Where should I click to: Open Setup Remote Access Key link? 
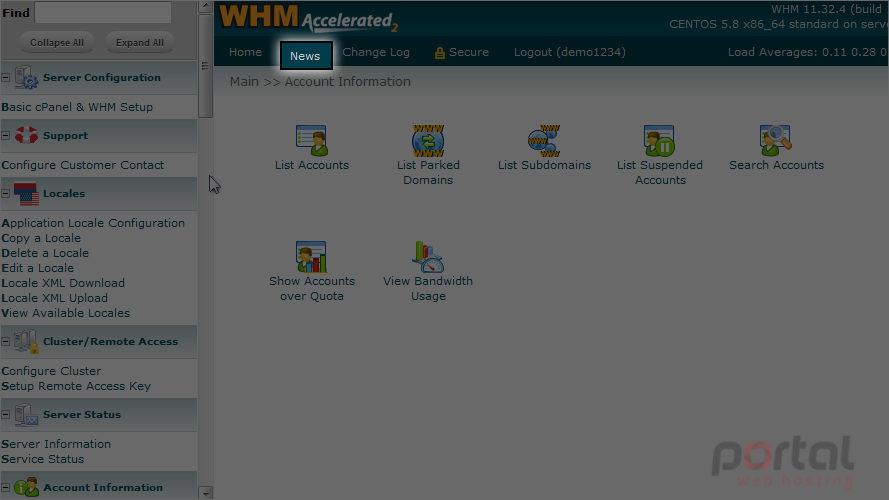[x=76, y=386]
